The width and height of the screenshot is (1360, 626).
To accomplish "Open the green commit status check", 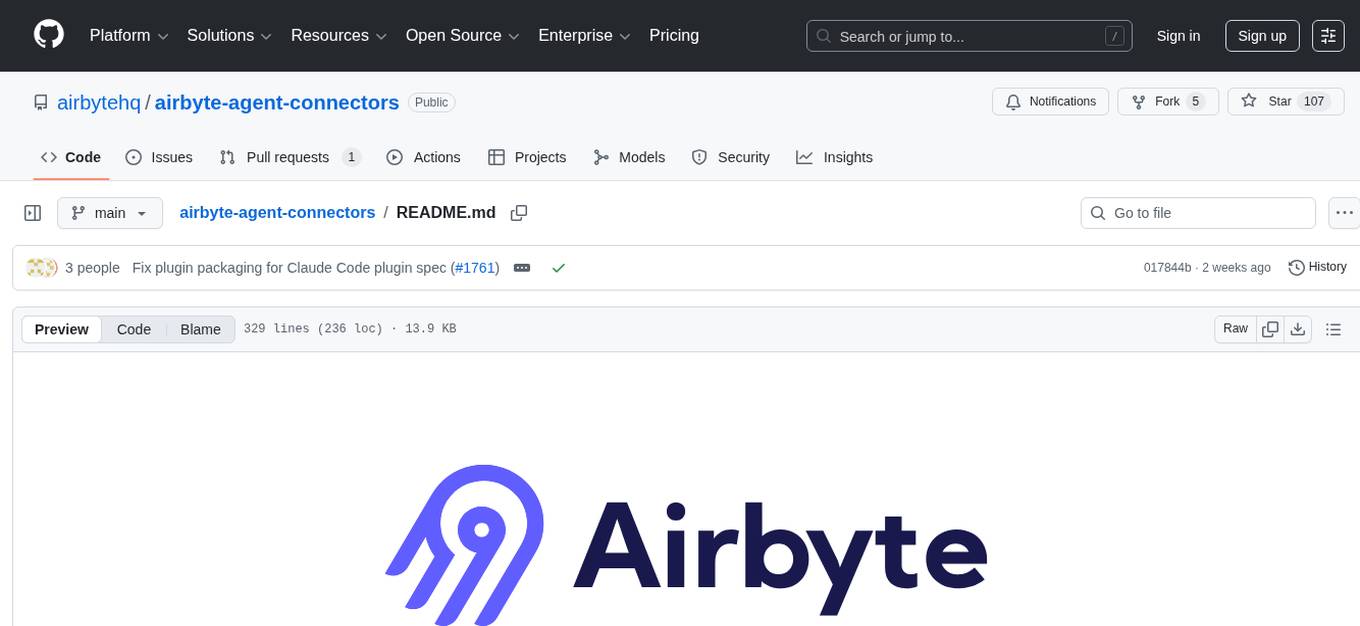I will tap(558, 268).
